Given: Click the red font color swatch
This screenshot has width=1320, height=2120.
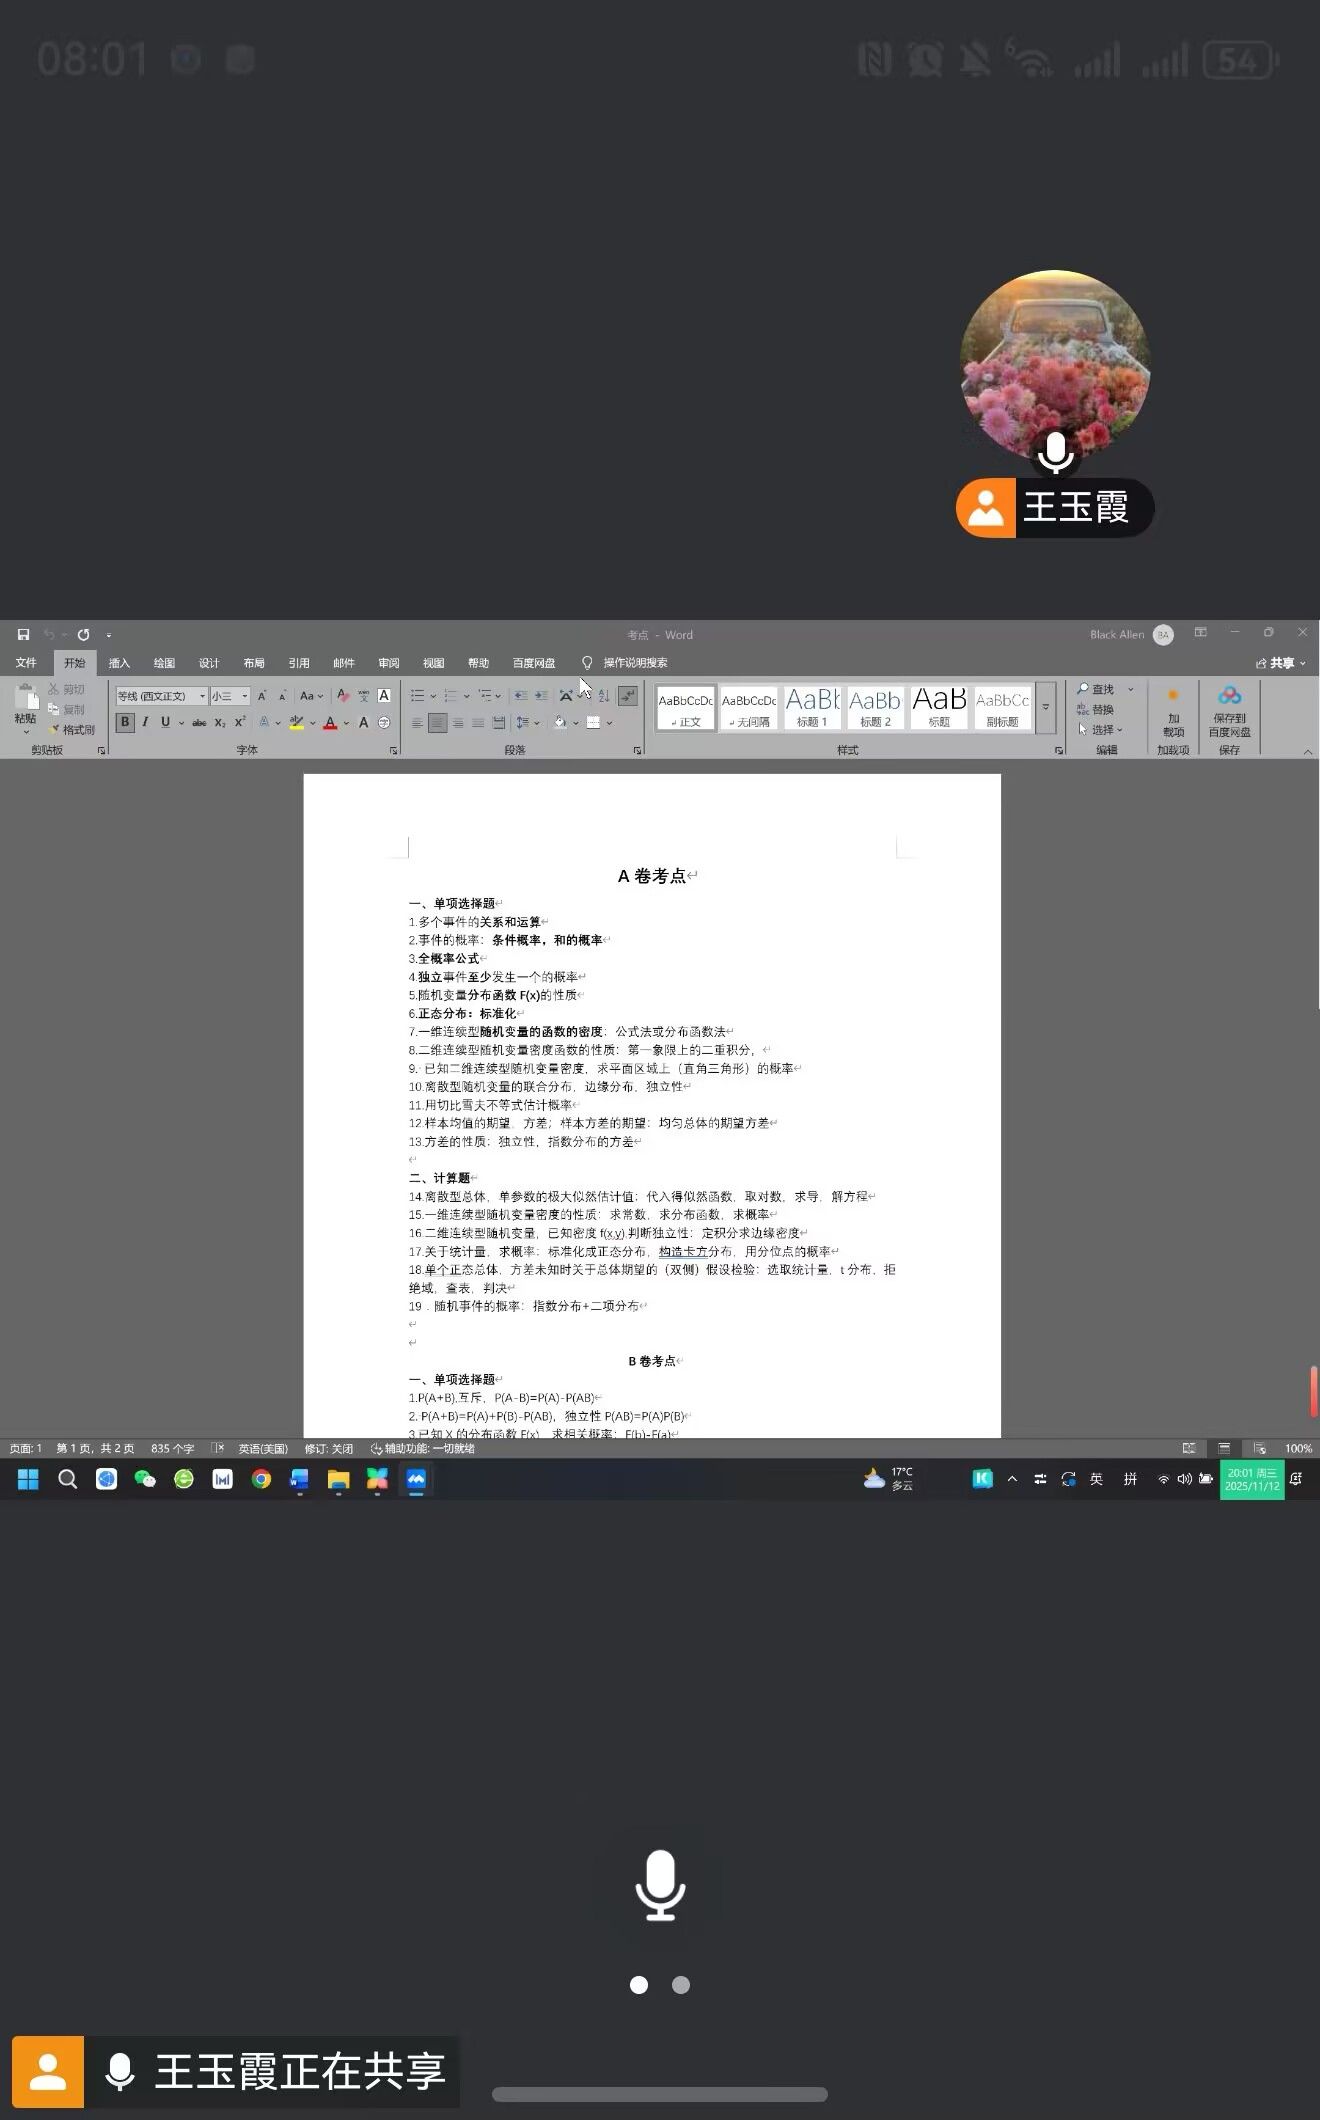Looking at the screenshot, I should click(330, 723).
